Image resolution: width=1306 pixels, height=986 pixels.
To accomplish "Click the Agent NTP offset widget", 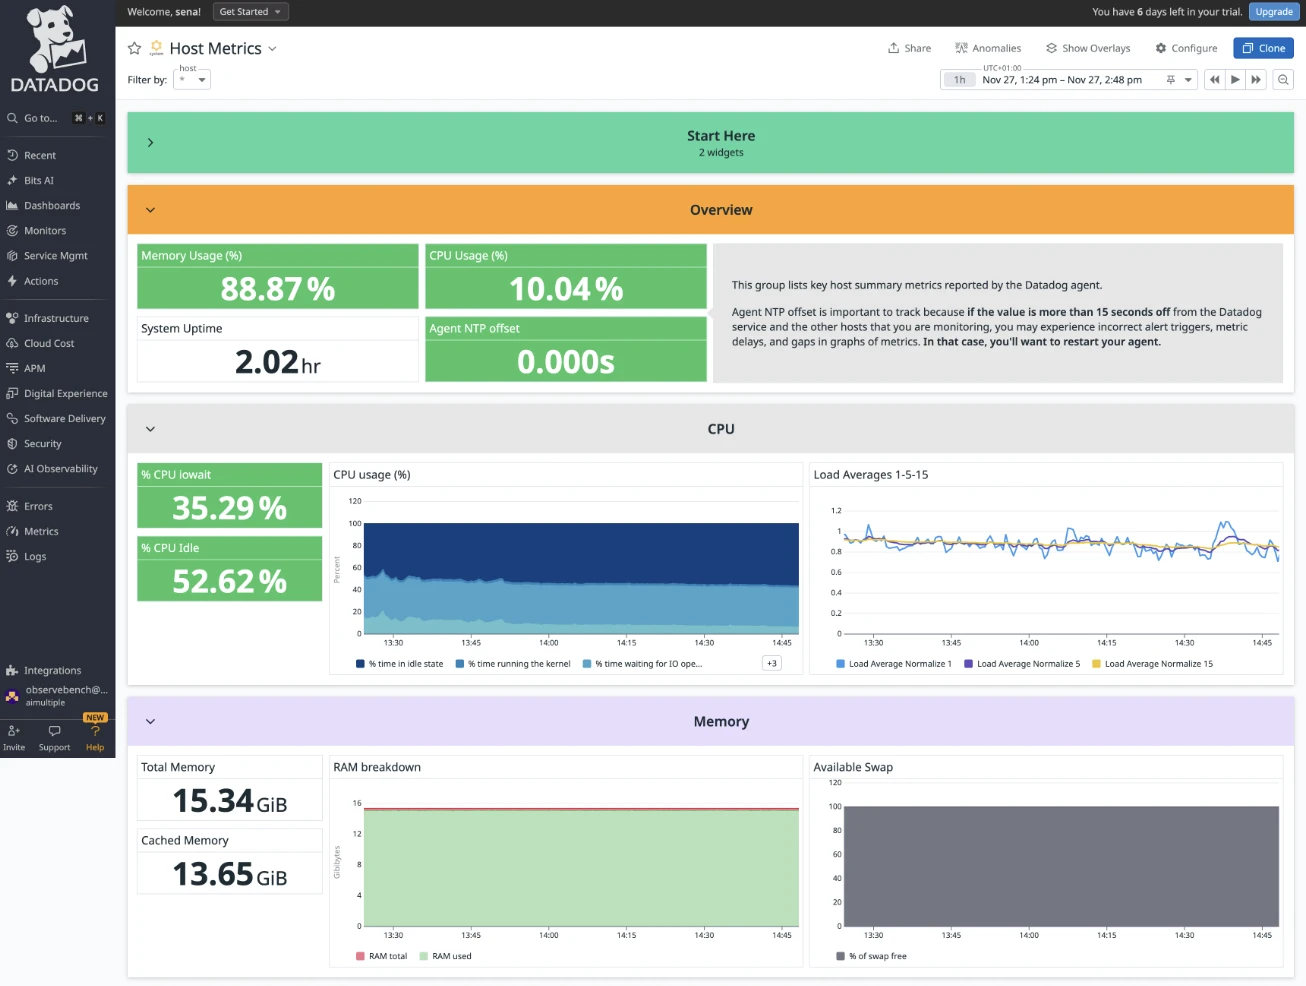I will pyautogui.click(x=566, y=349).
